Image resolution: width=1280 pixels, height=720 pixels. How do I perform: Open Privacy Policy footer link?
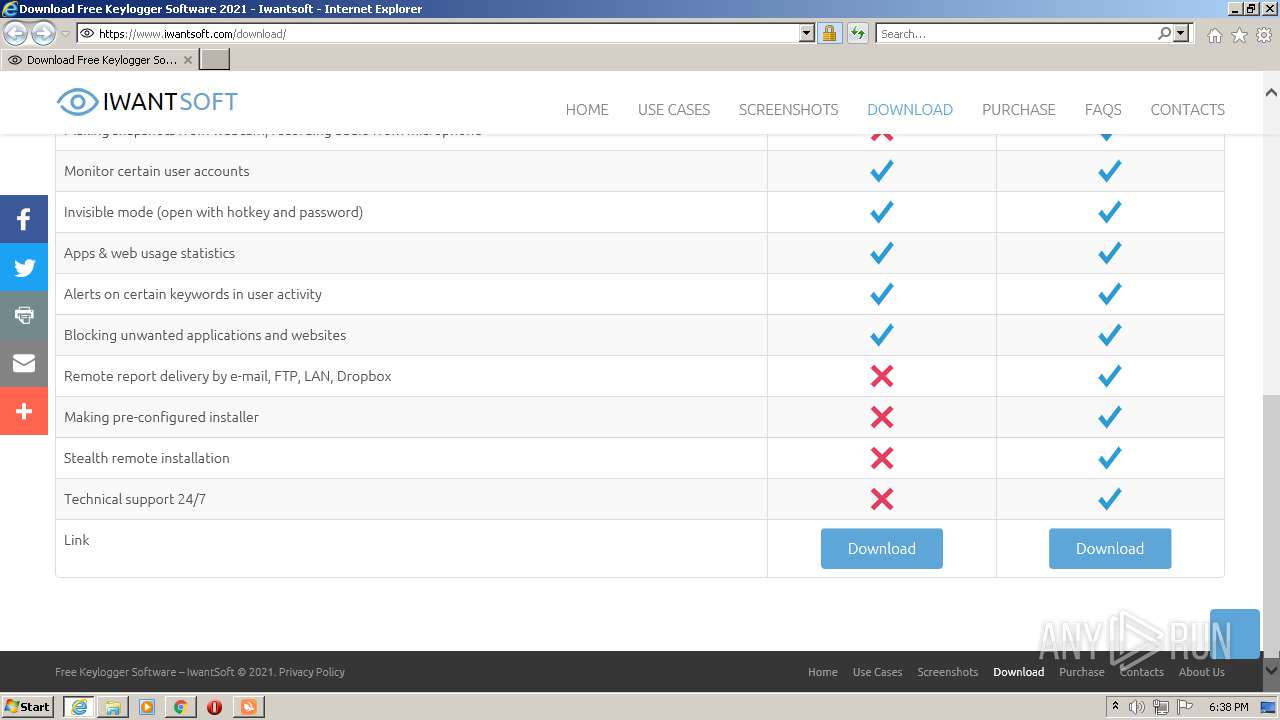click(312, 672)
